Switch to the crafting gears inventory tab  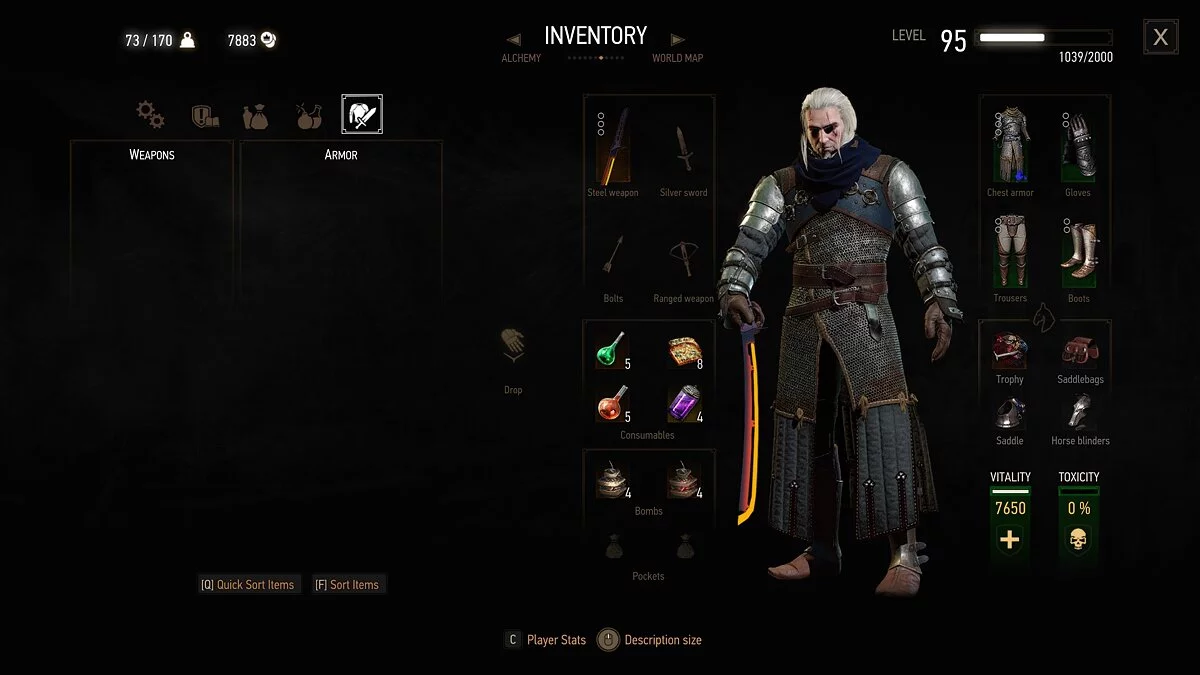[151, 115]
